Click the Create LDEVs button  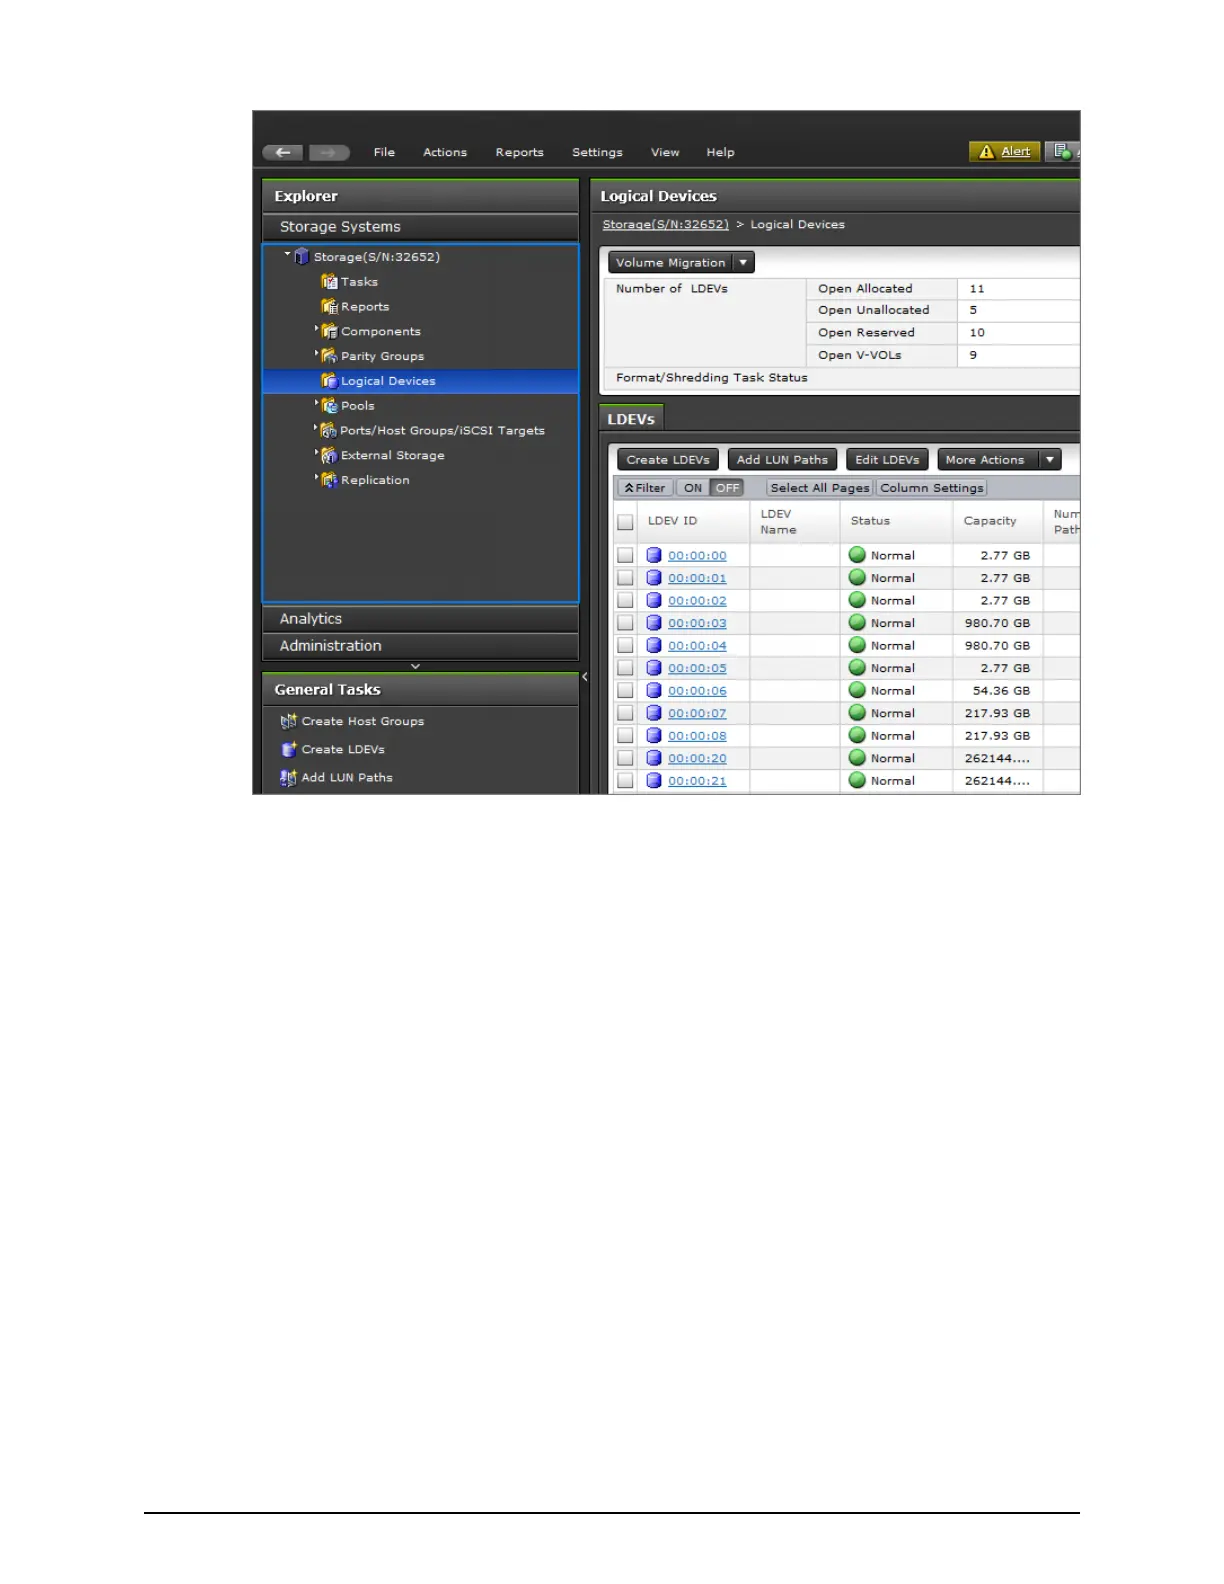668,460
